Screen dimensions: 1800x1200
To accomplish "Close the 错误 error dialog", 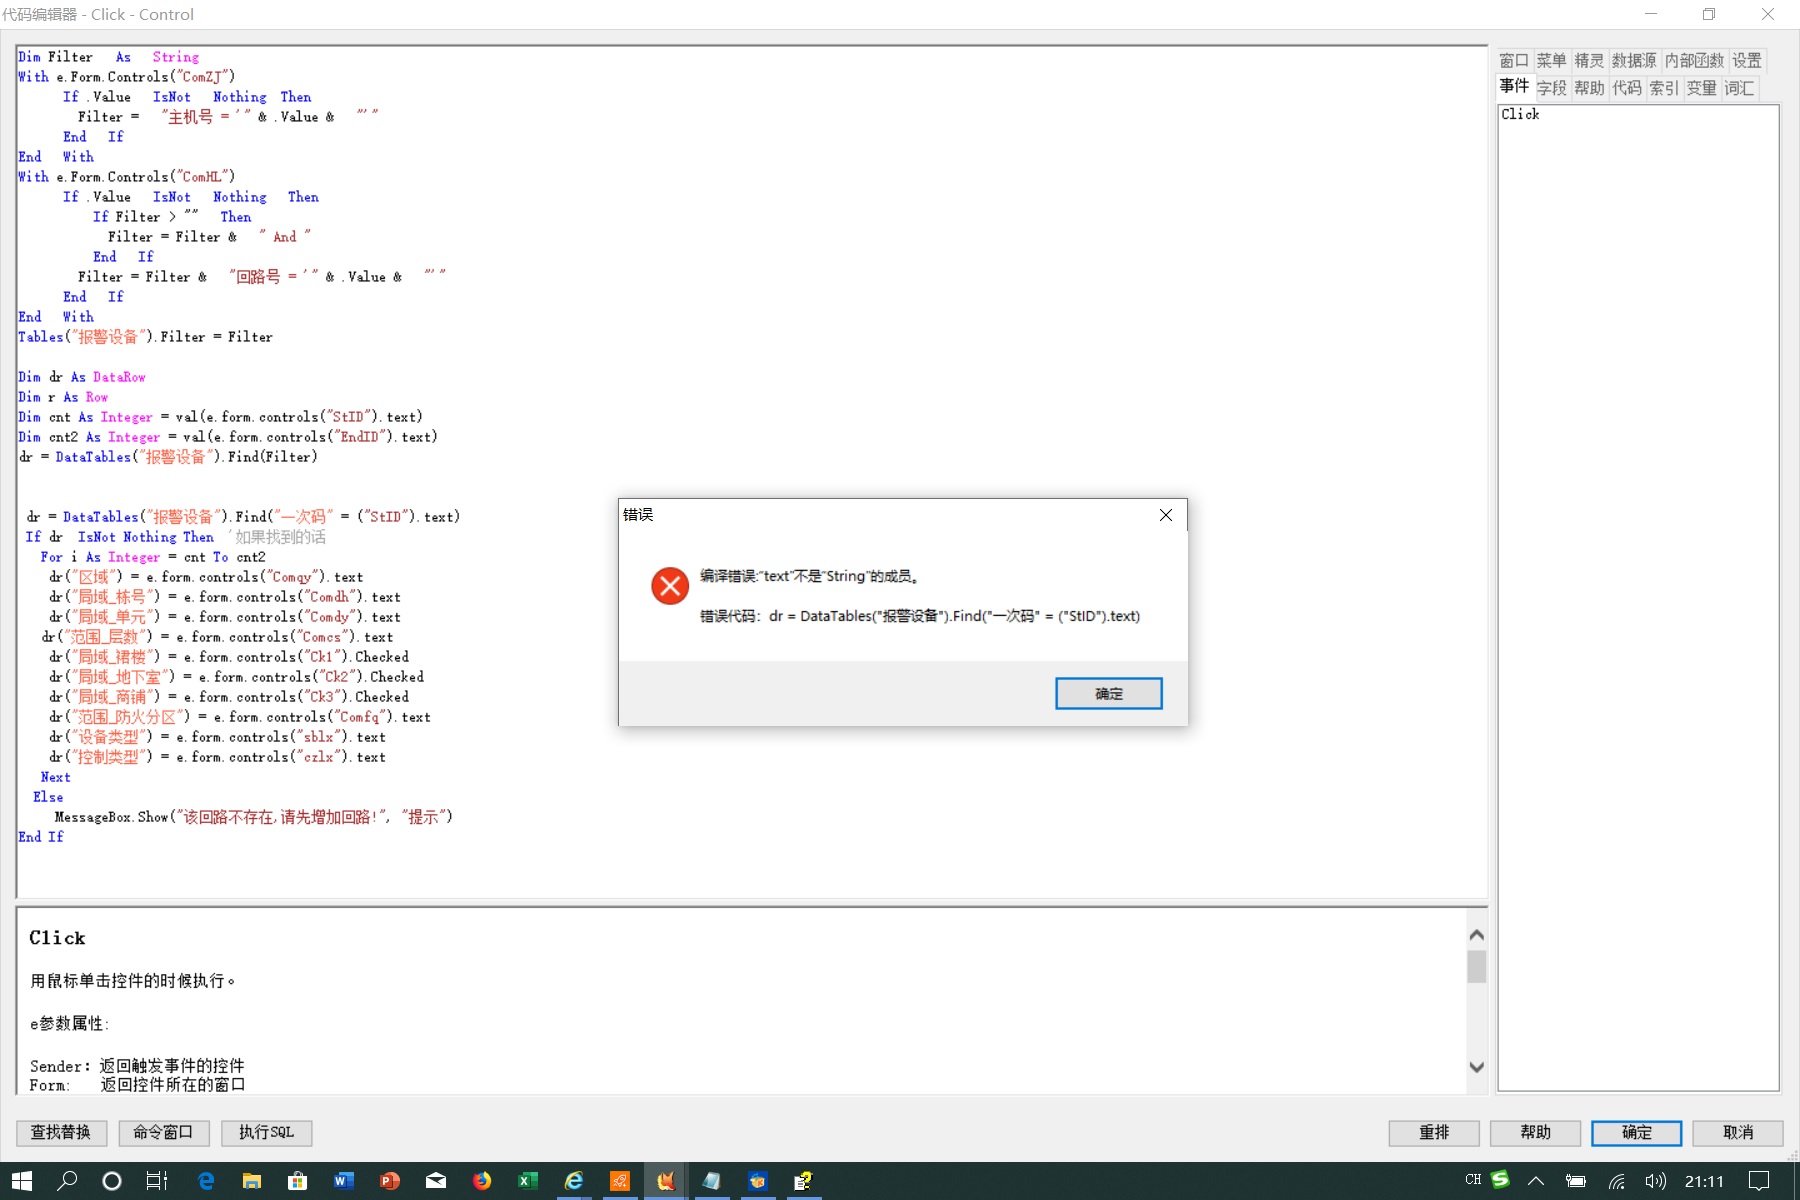I will coord(1165,515).
